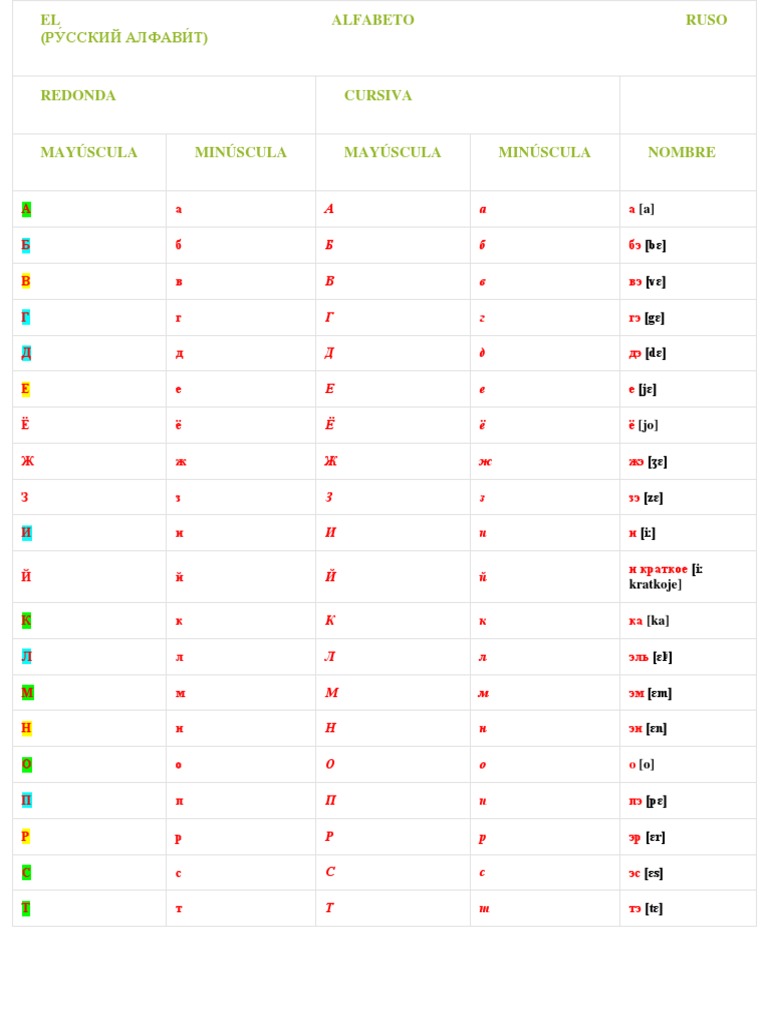This screenshot has width=768, height=1024.
Task: Click the green-highlighted capital А
Action: 26,209
